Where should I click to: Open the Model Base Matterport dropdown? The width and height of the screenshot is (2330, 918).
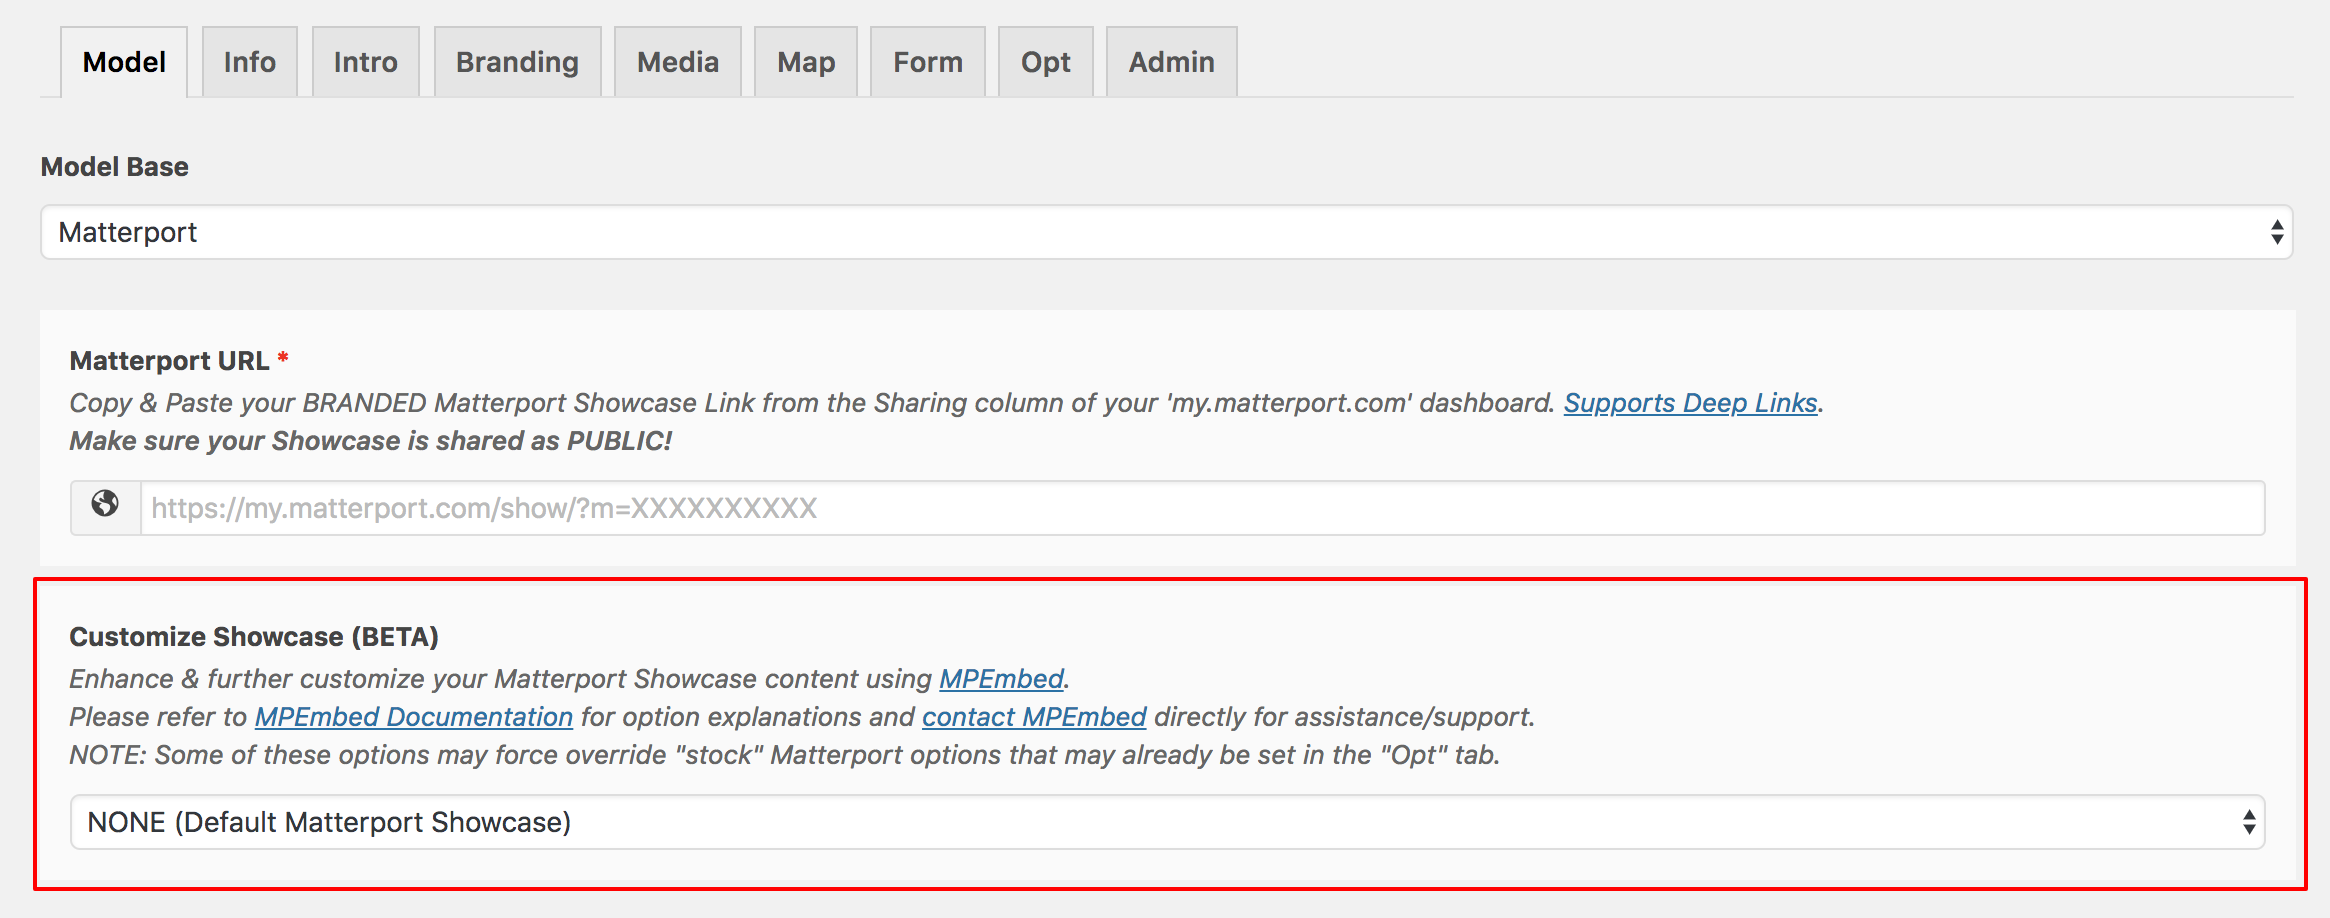(1166, 232)
